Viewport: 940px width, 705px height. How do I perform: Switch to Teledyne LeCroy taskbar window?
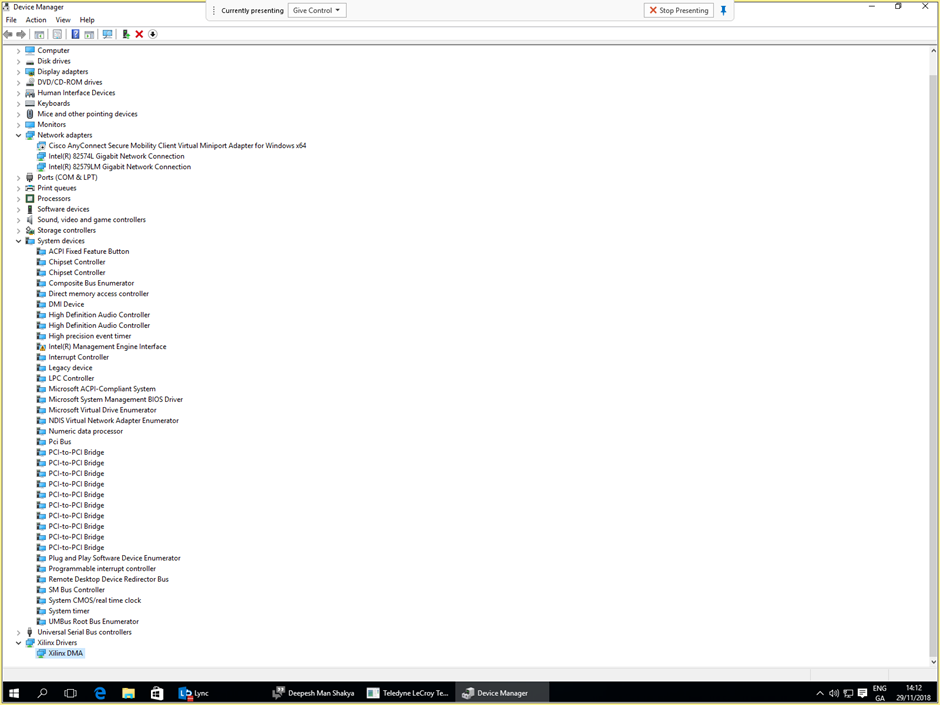coord(408,693)
